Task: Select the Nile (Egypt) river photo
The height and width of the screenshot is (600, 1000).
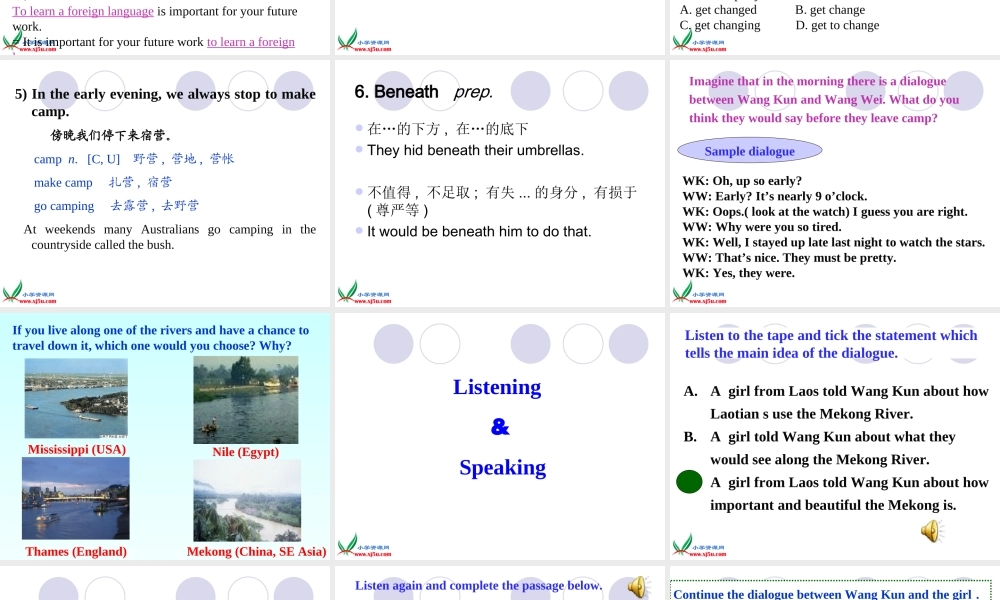Action: (x=246, y=400)
